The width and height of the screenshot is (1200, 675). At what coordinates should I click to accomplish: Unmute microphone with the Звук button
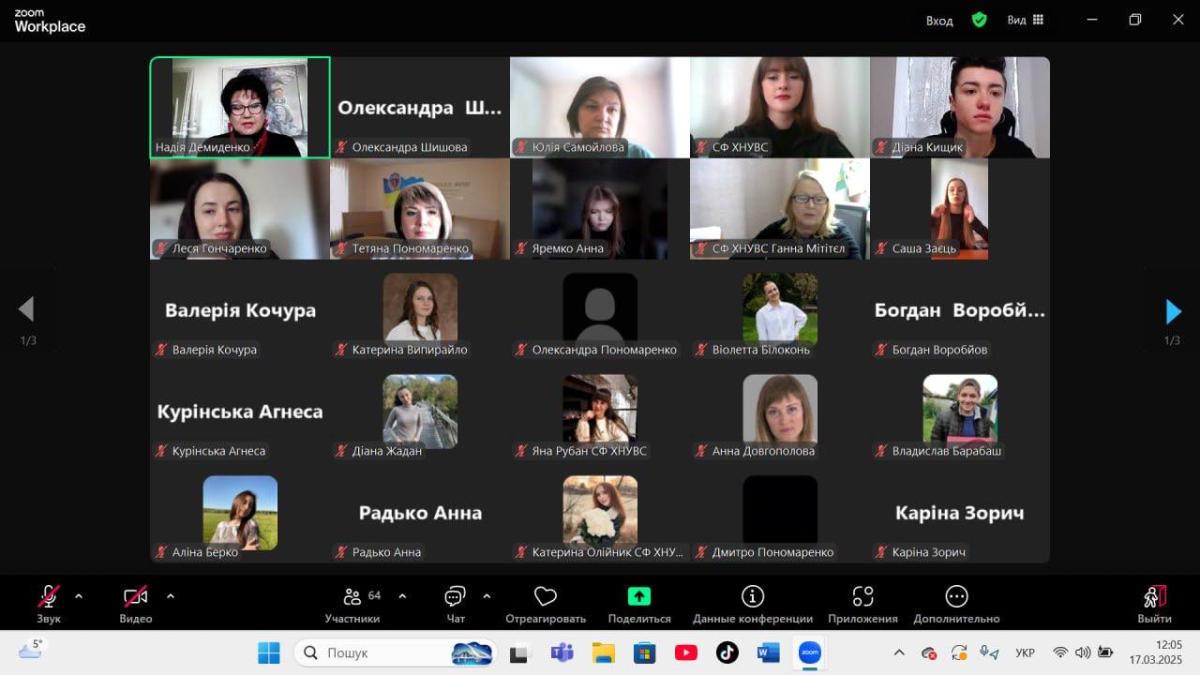pos(48,598)
